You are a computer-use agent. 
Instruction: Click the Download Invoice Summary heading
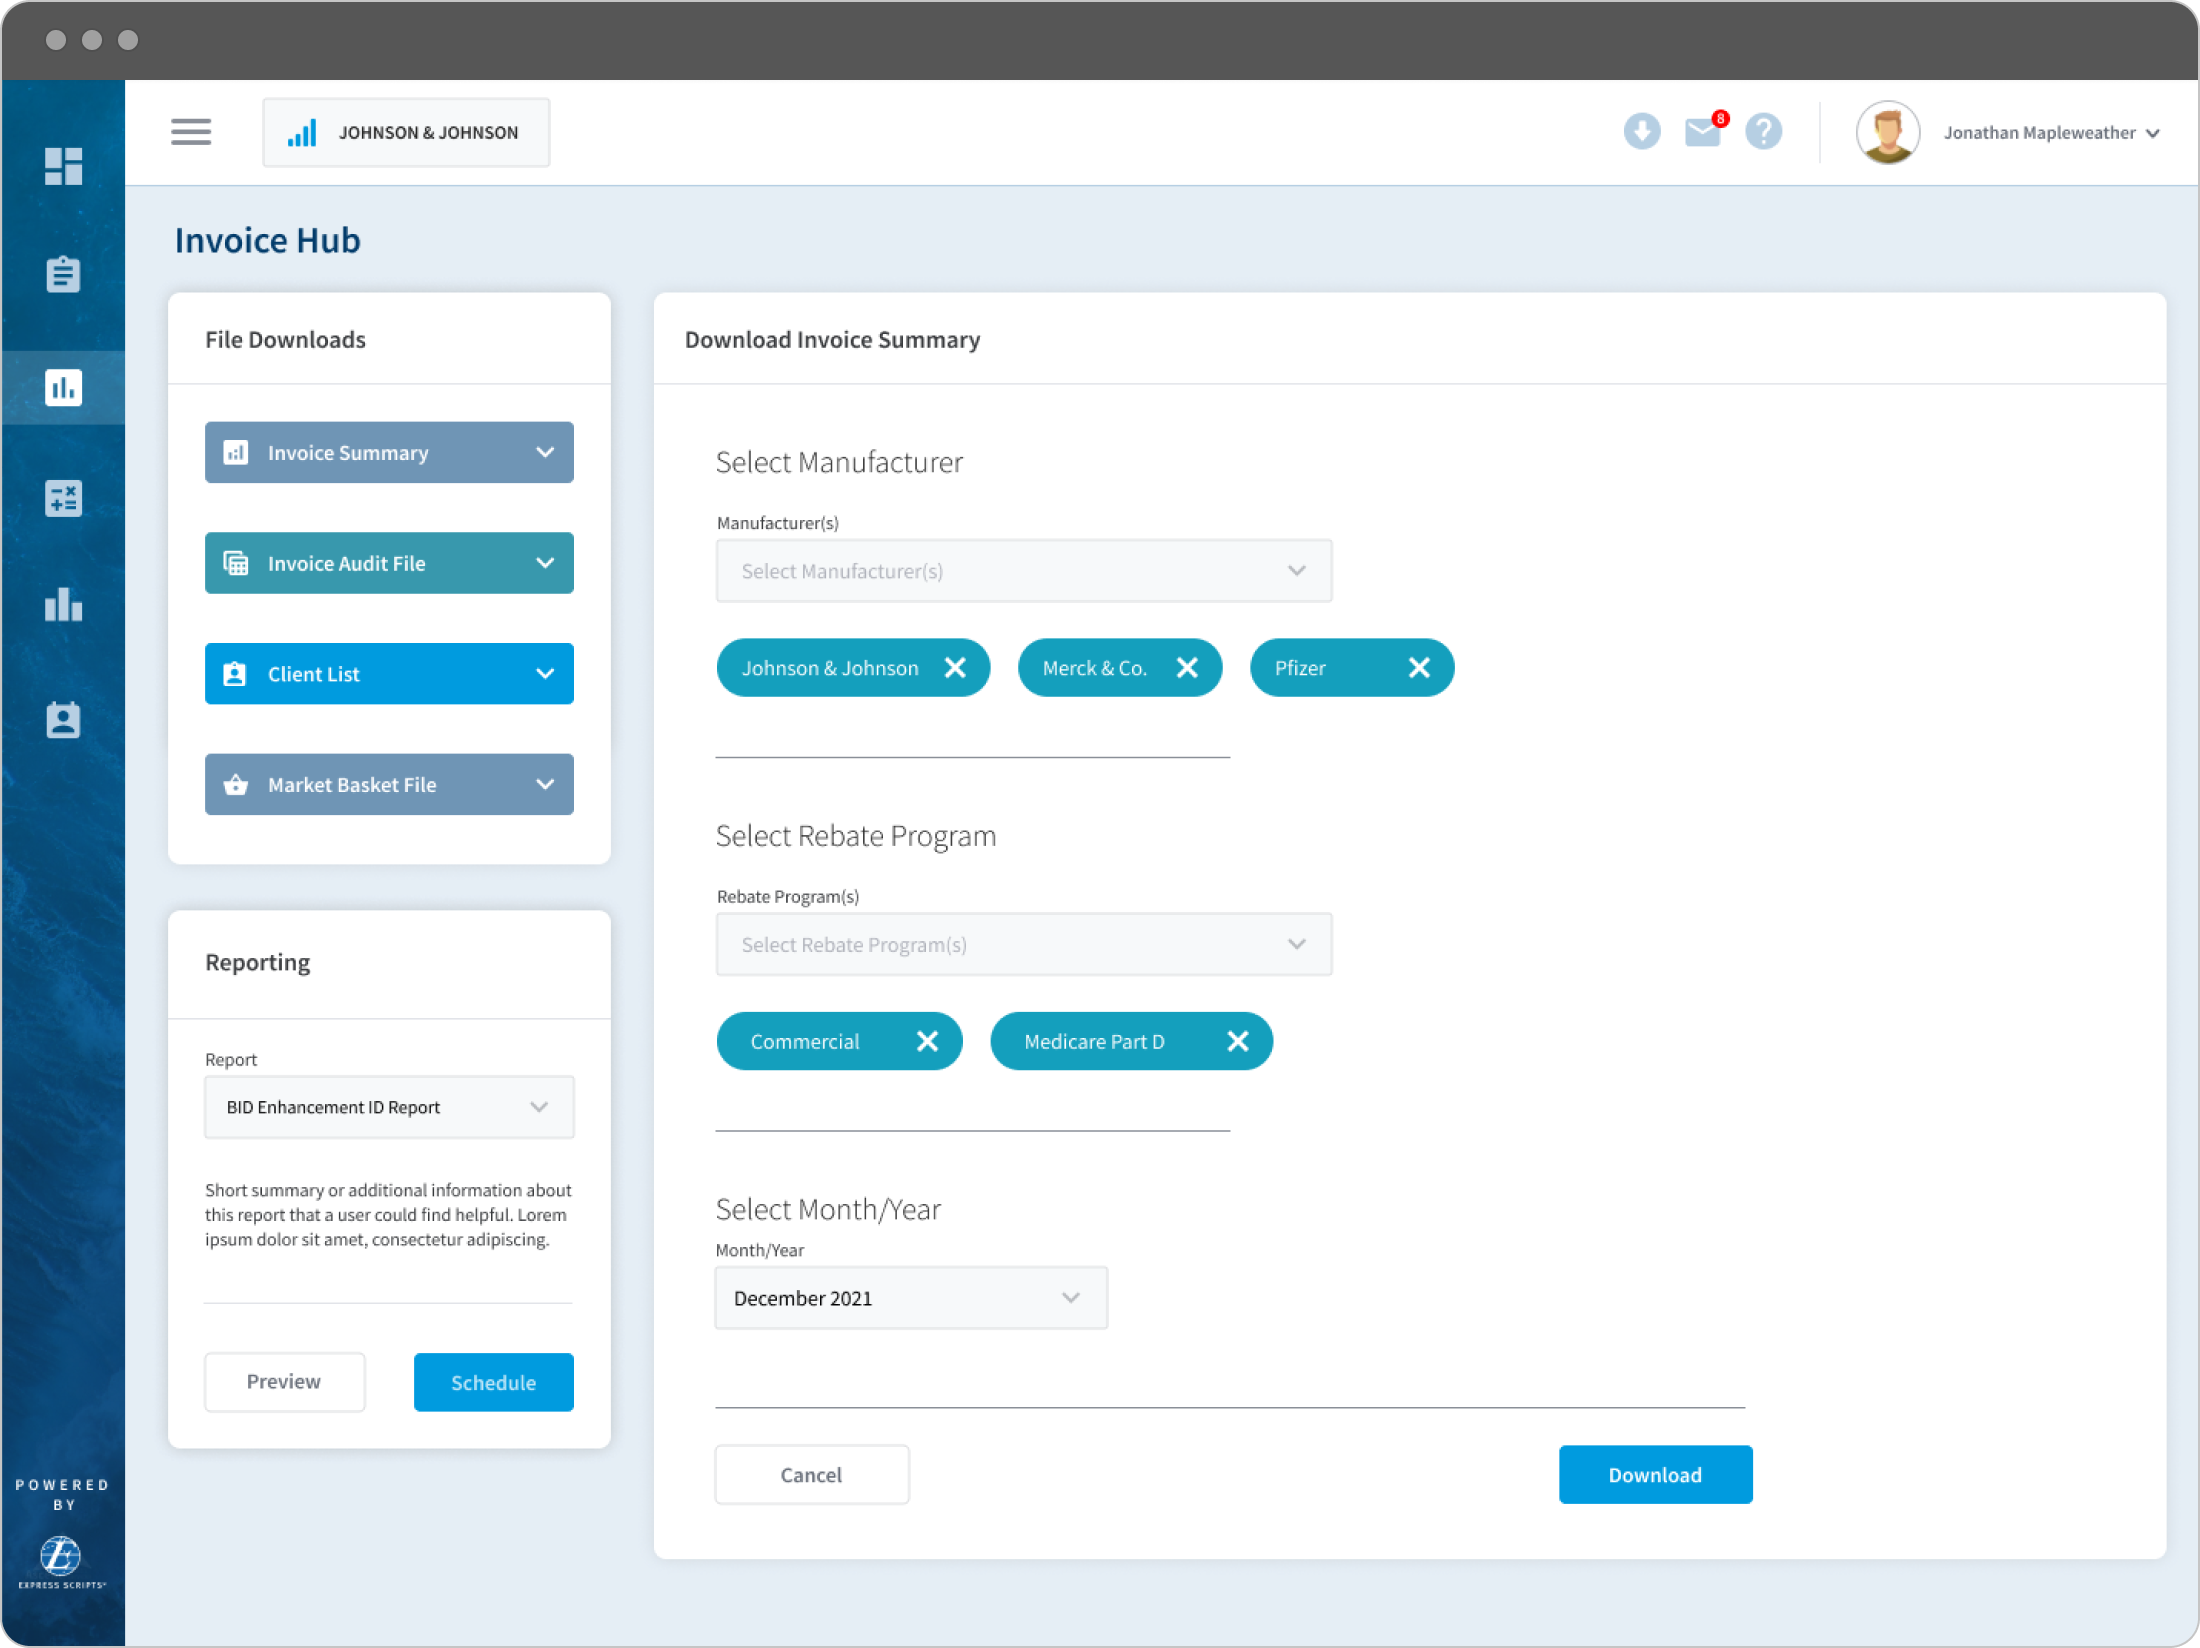pos(832,340)
